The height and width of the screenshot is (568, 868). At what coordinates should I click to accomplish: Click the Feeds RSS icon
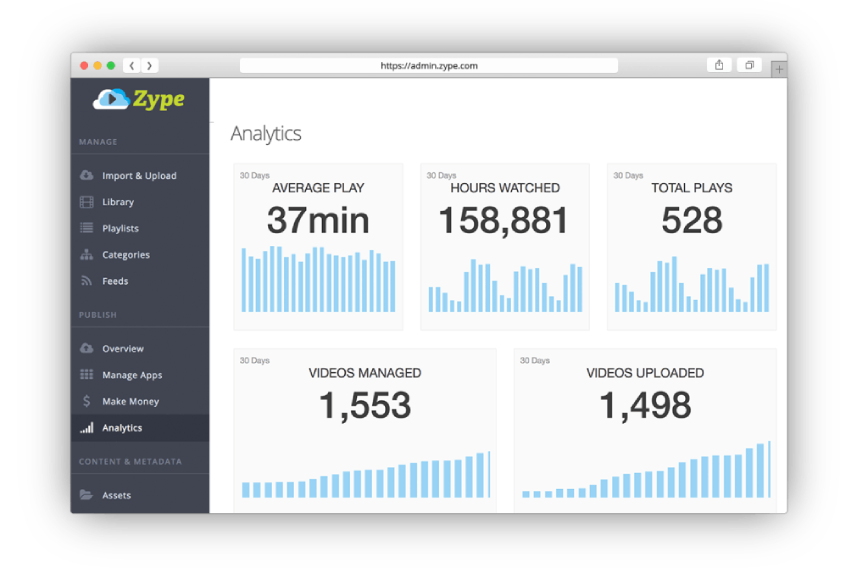click(x=87, y=281)
